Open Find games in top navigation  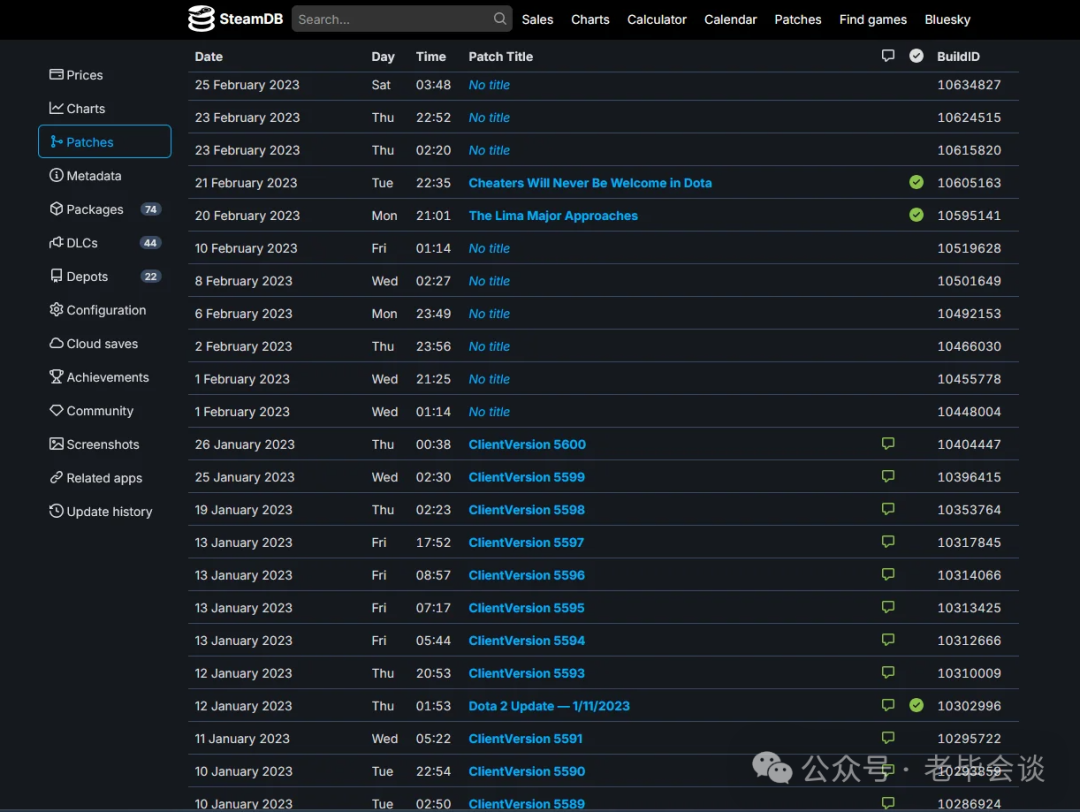tap(873, 19)
